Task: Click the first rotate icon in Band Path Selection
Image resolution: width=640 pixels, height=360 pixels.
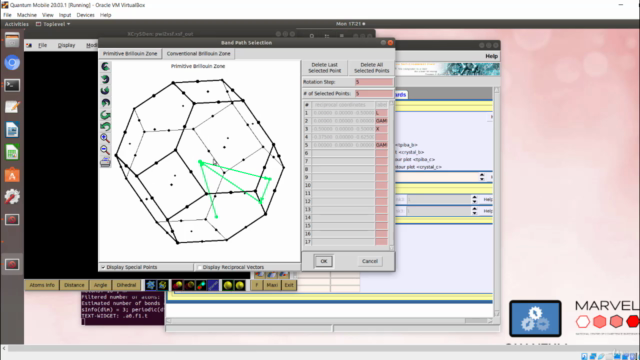Action: click(105, 67)
